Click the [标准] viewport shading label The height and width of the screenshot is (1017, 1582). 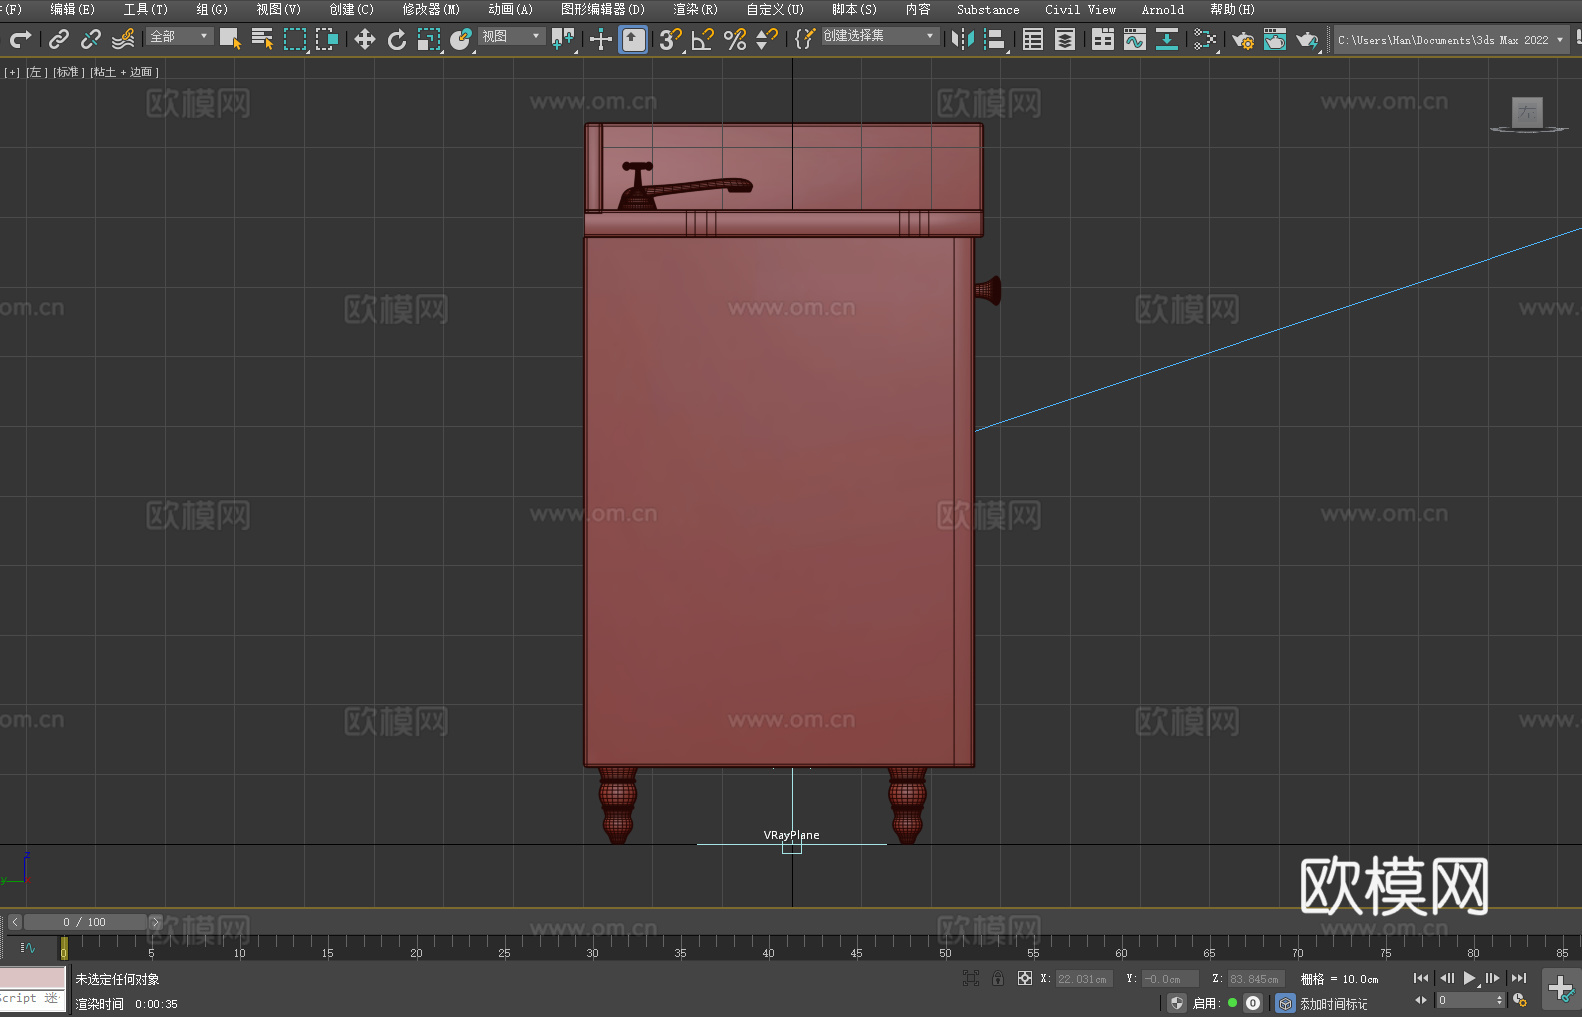[x=69, y=72]
